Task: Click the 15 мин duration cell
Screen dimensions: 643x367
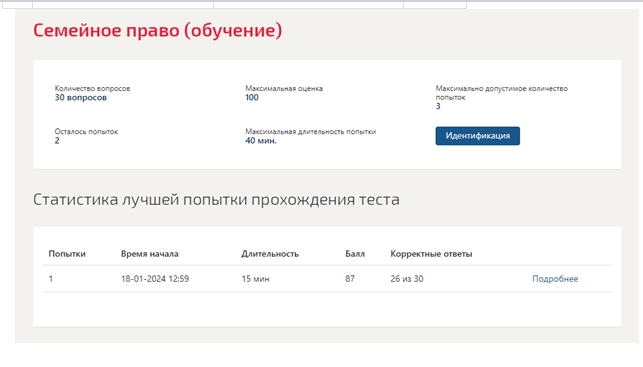Action: 255,279
